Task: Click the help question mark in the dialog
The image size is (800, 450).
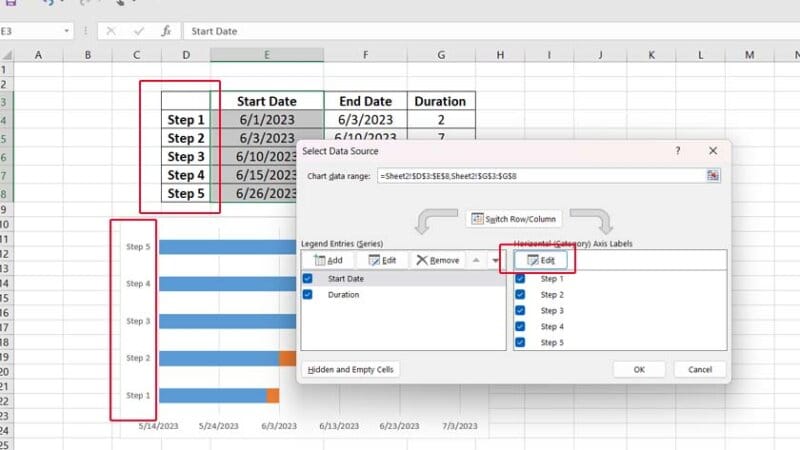Action: (678, 151)
